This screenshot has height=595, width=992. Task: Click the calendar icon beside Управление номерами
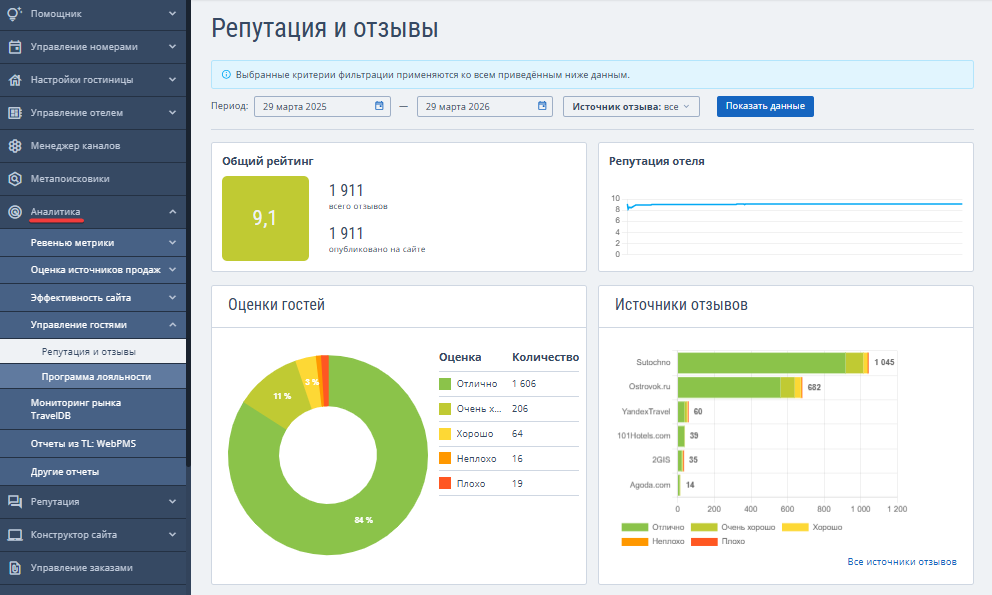pyautogui.click(x=15, y=47)
